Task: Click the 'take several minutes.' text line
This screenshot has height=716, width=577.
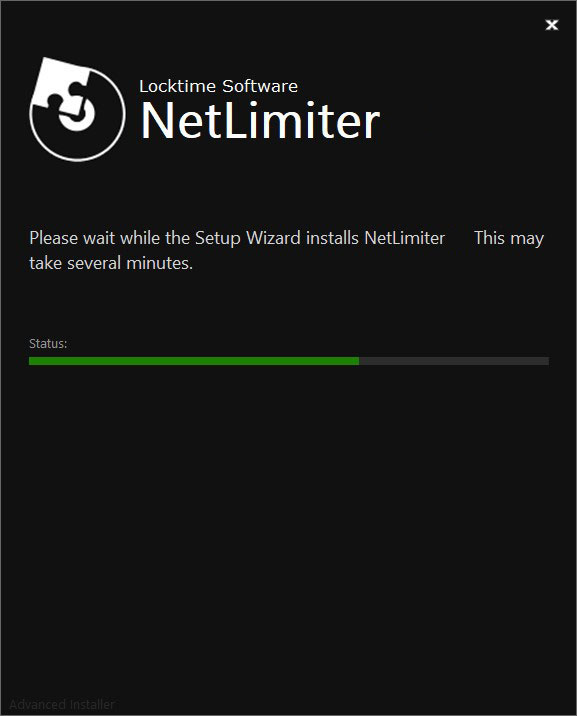Action: 111,263
